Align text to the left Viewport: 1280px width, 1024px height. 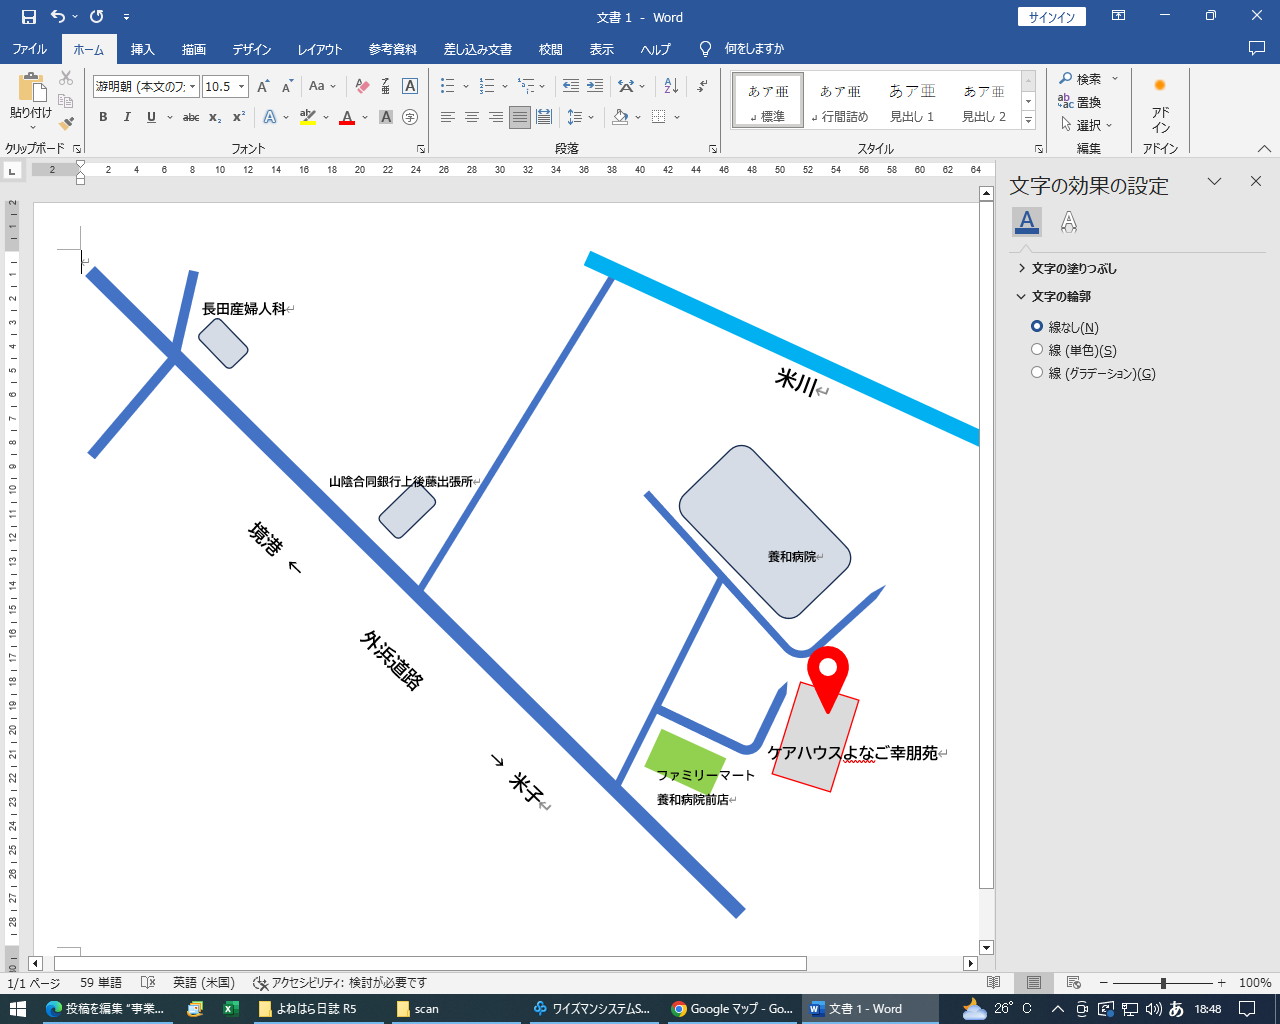pyautogui.click(x=448, y=117)
